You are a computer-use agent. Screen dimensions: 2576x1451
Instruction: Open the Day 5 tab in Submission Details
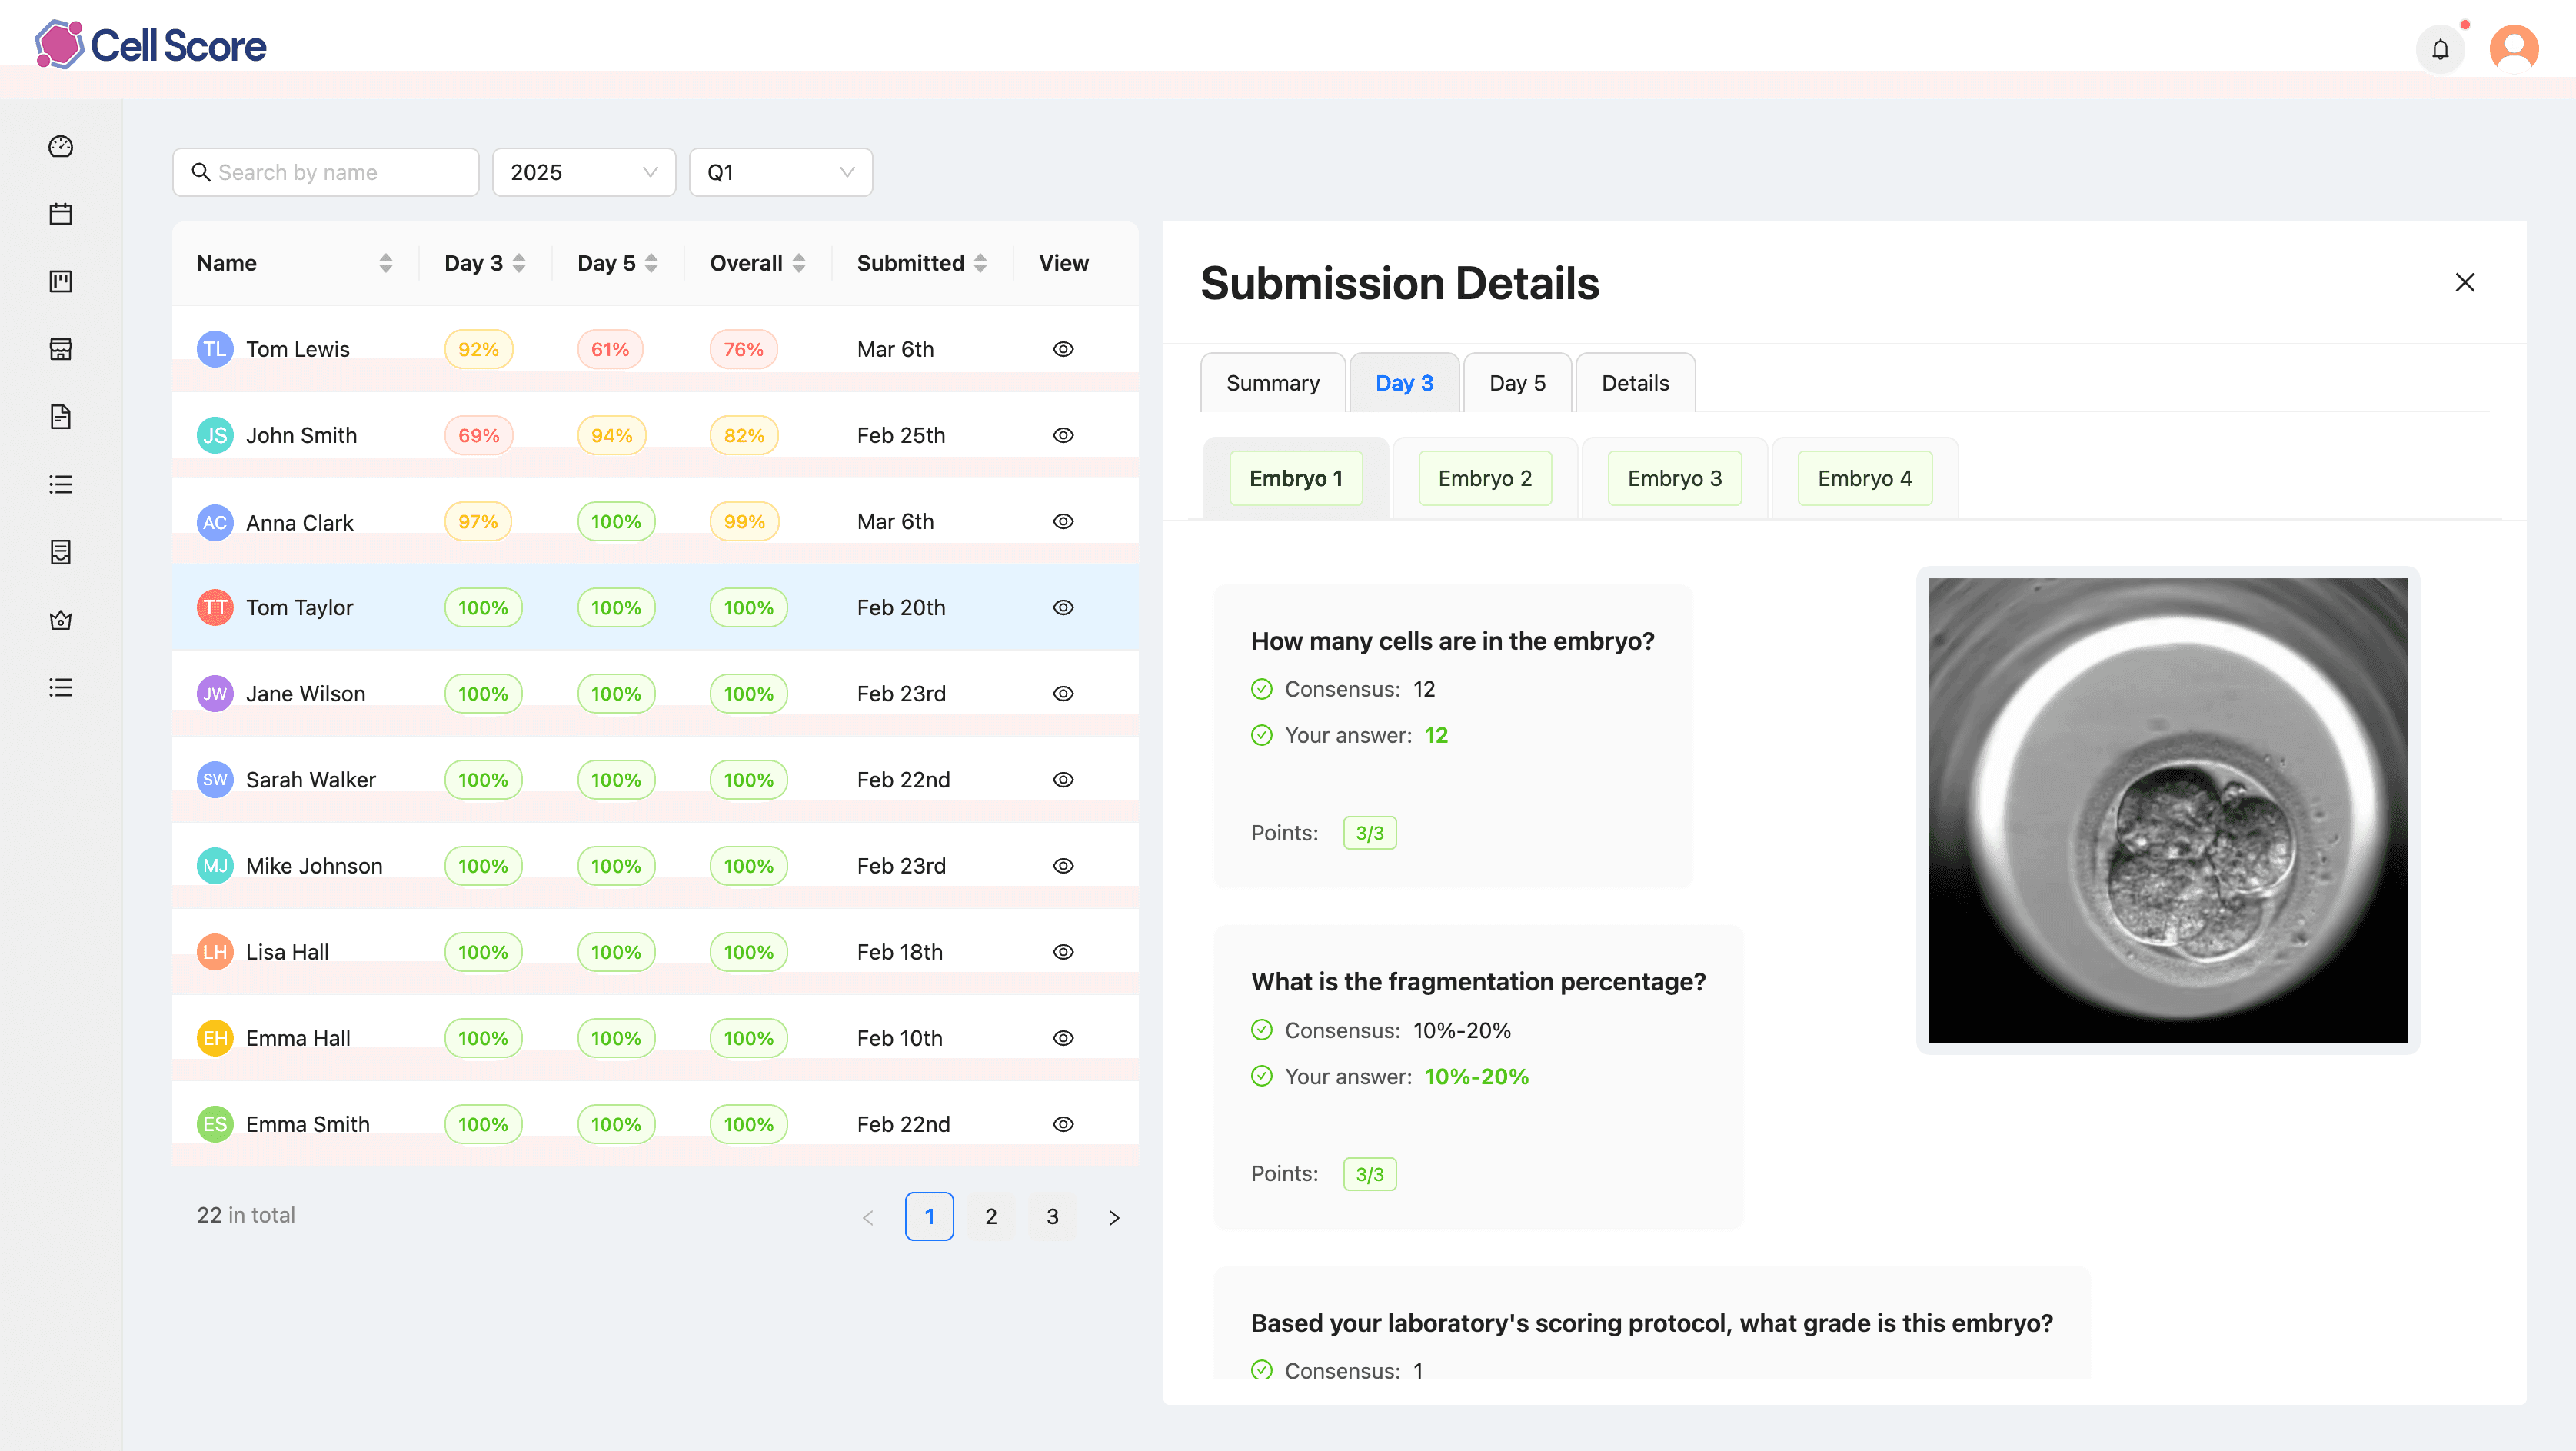coord(1516,382)
